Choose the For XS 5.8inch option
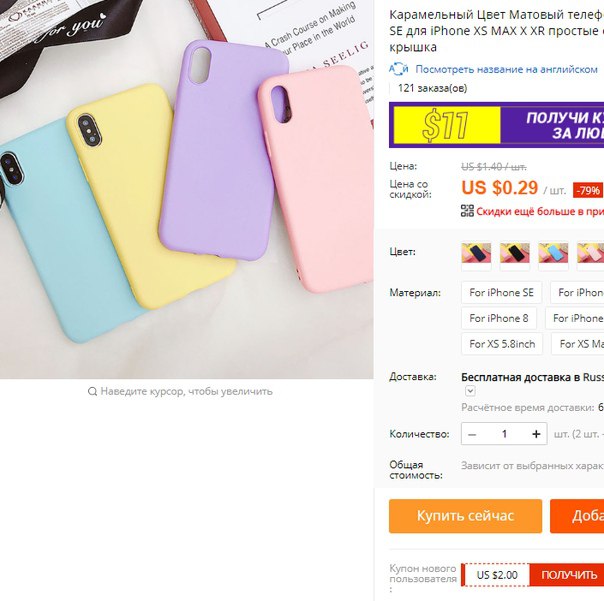This screenshot has width=604, height=601. pos(502,344)
